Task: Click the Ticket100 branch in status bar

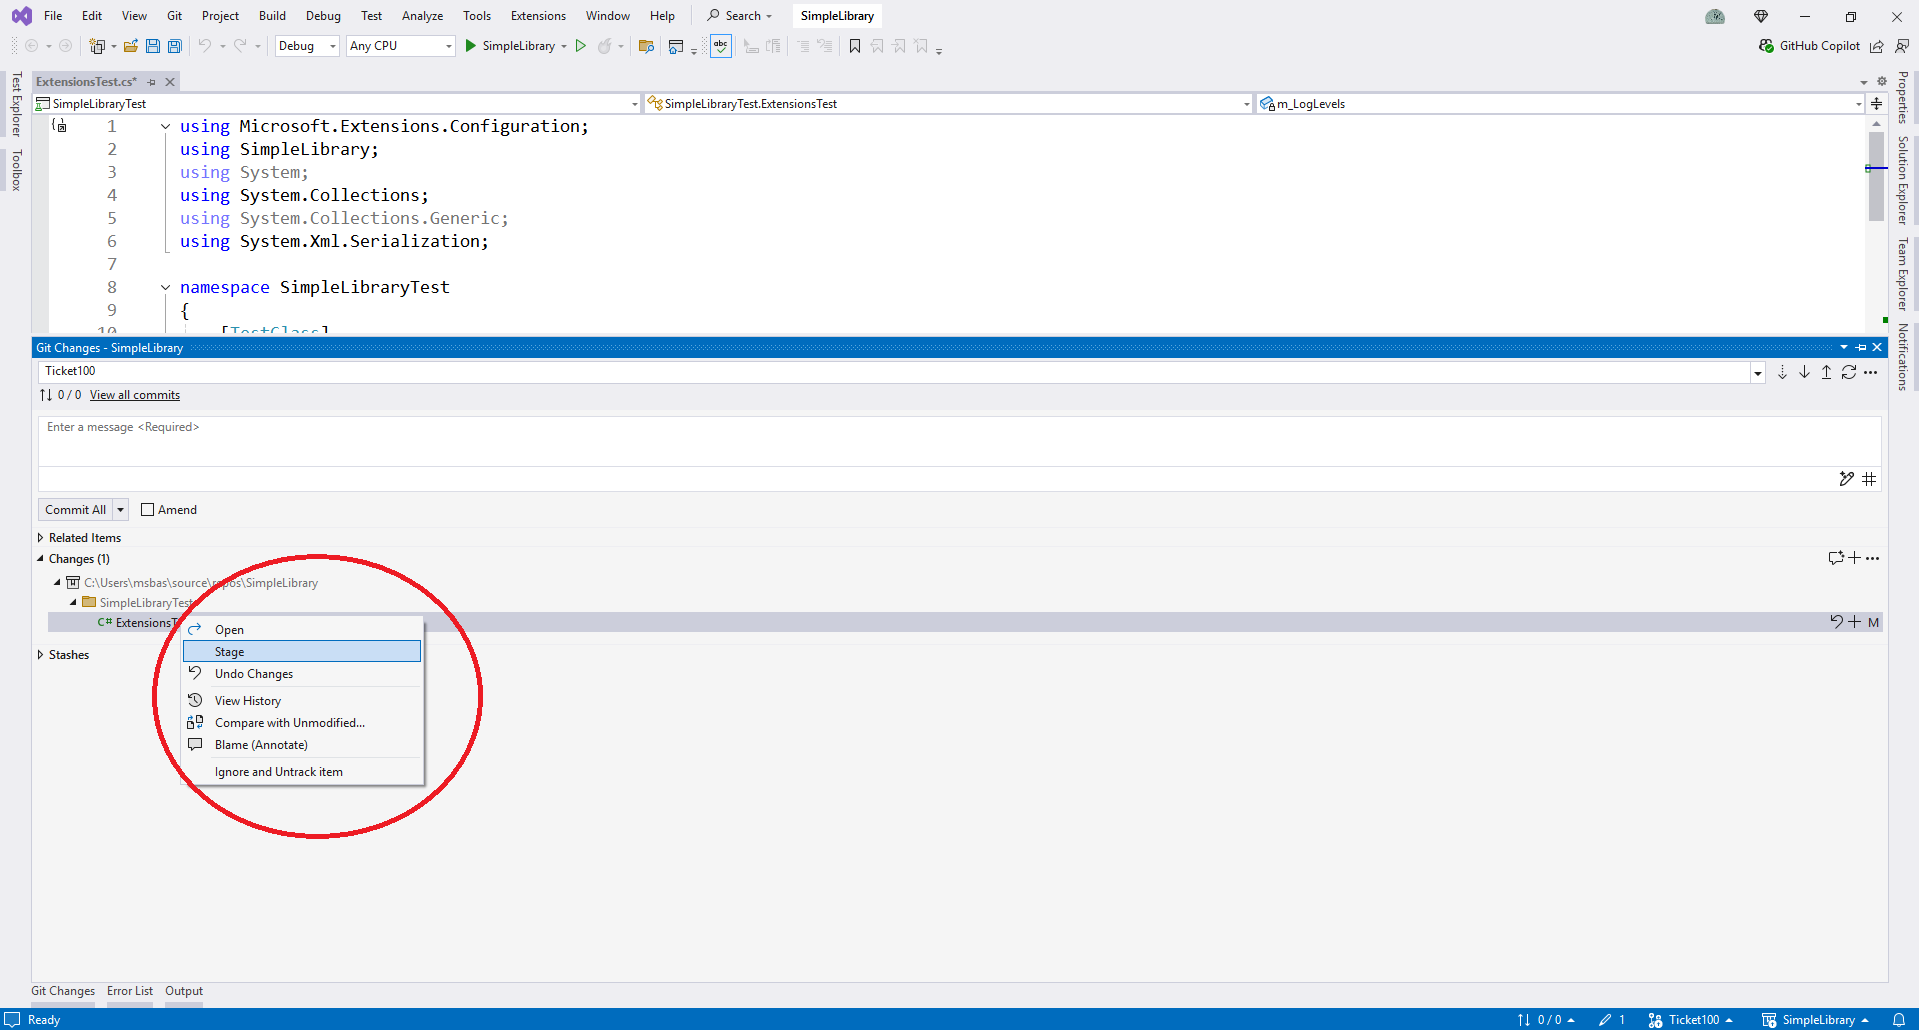Action: pos(1690,1020)
